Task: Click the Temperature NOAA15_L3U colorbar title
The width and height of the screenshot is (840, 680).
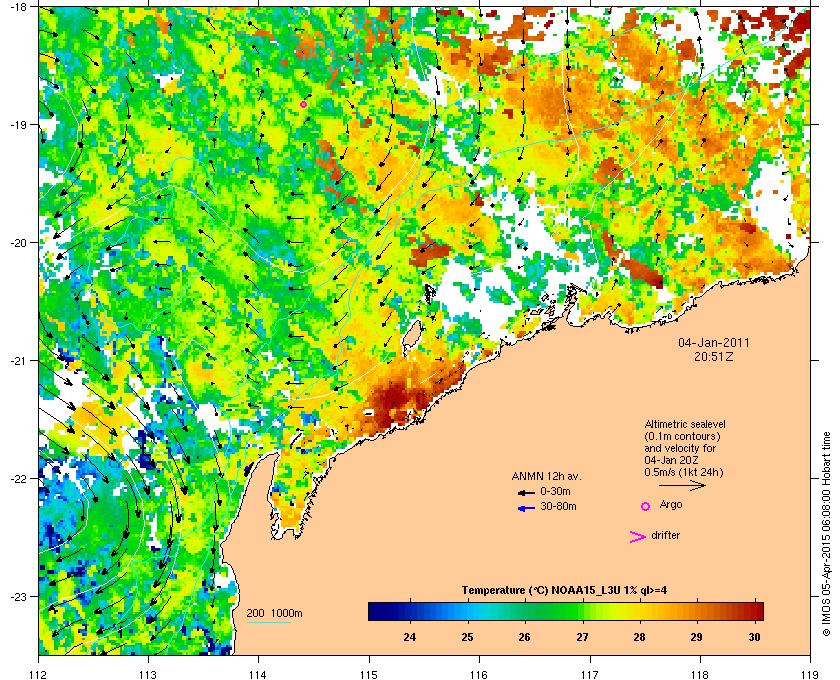Action: point(564,591)
